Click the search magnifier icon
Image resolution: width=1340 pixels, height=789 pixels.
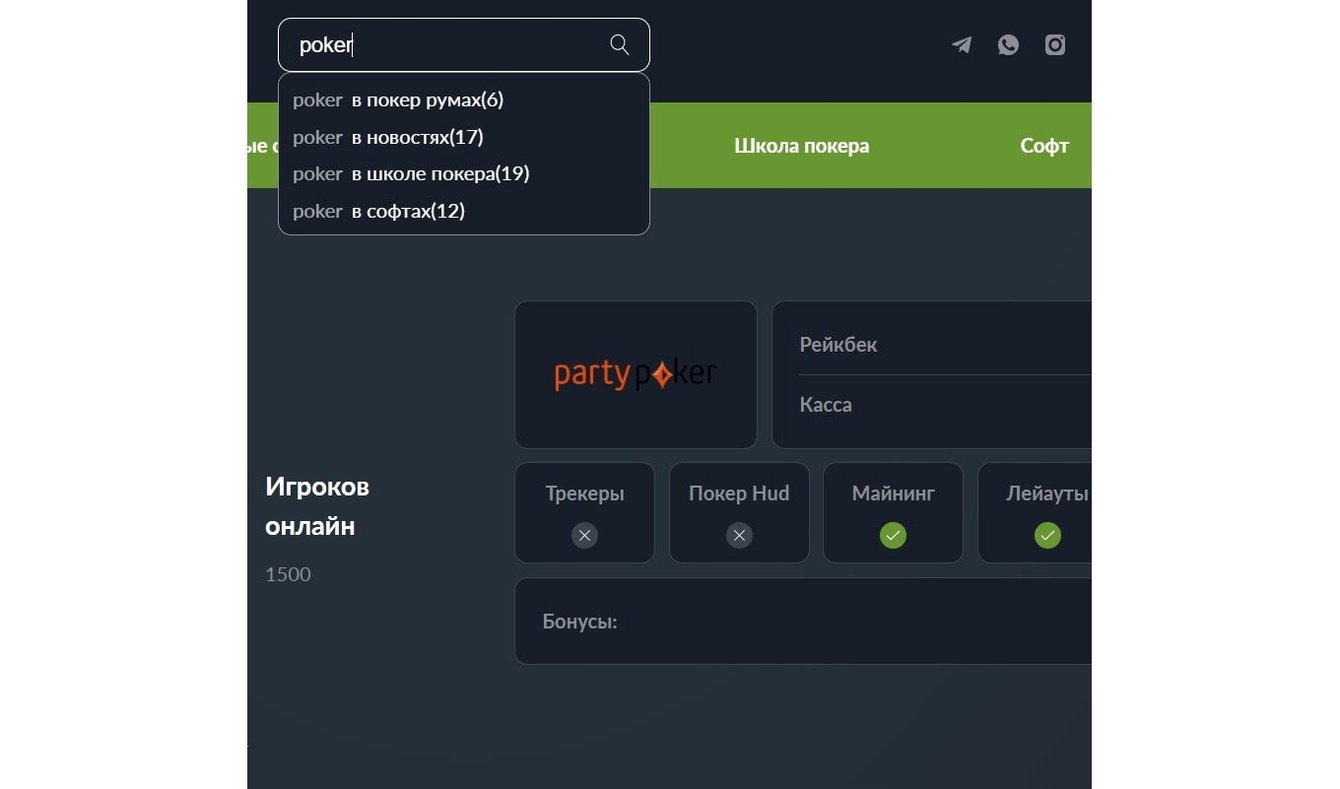coord(619,45)
